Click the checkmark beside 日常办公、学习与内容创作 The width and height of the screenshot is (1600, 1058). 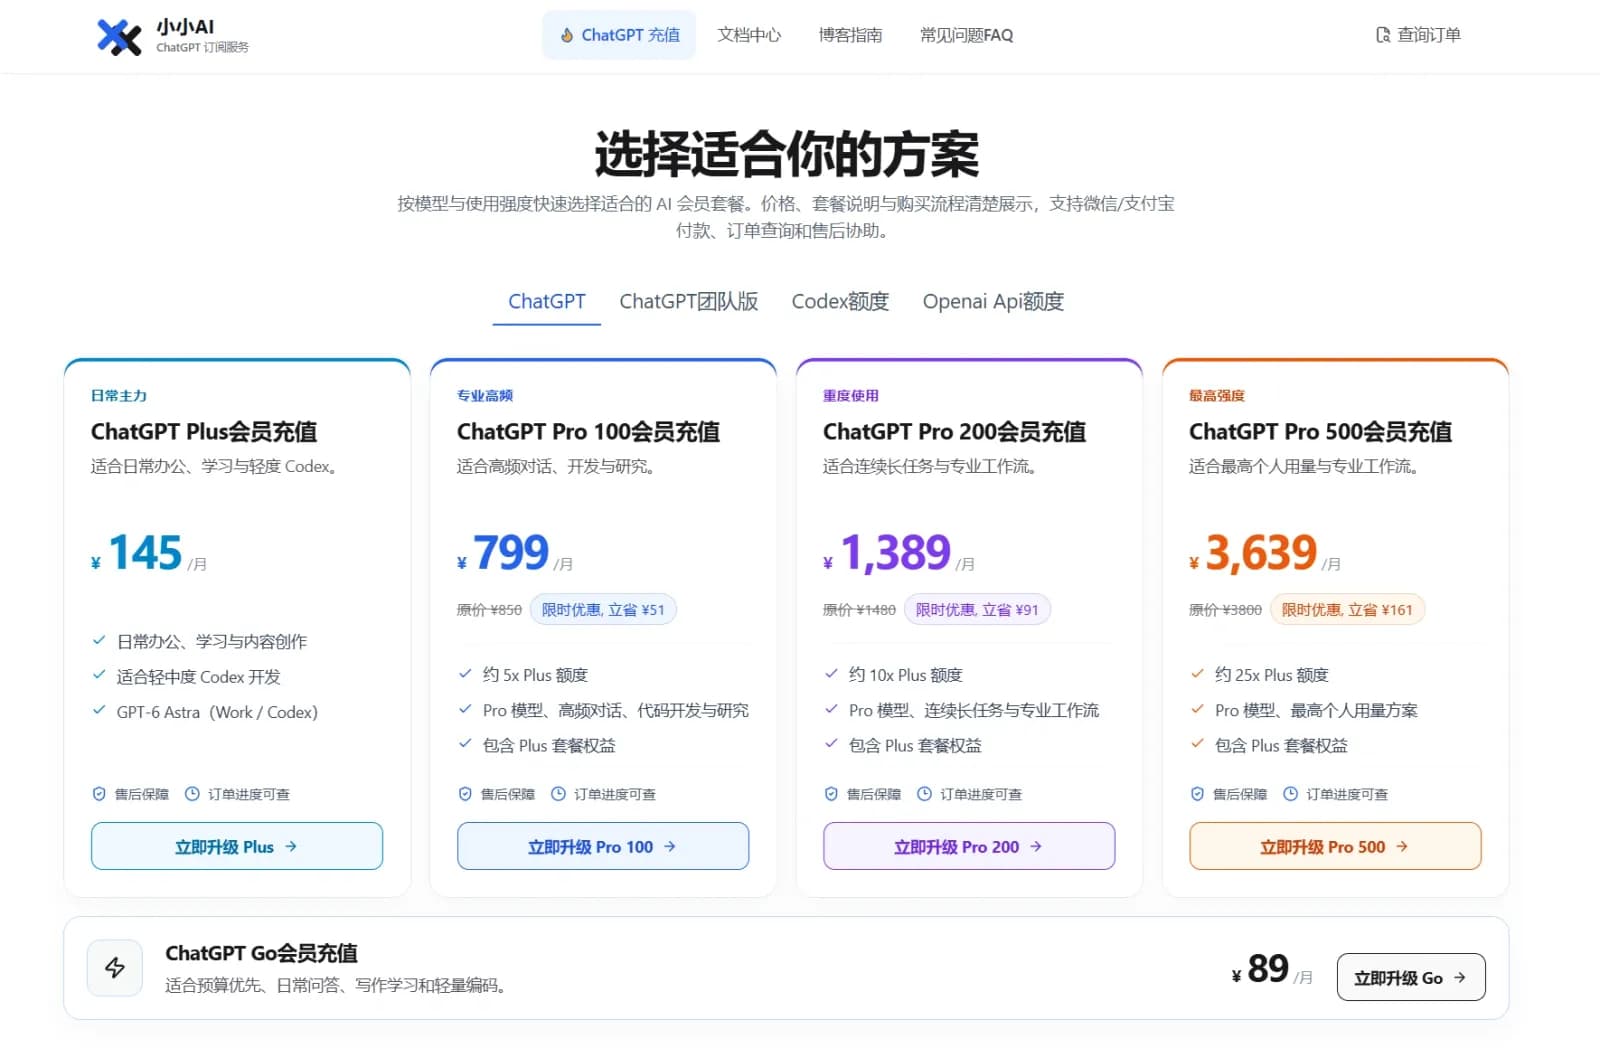pos(99,640)
